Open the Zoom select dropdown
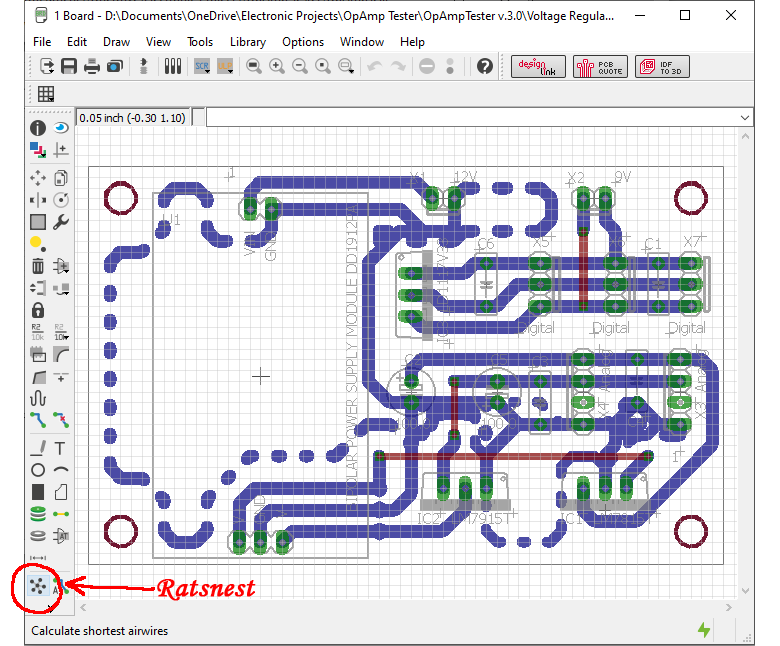780x646 pixels. tap(346, 66)
